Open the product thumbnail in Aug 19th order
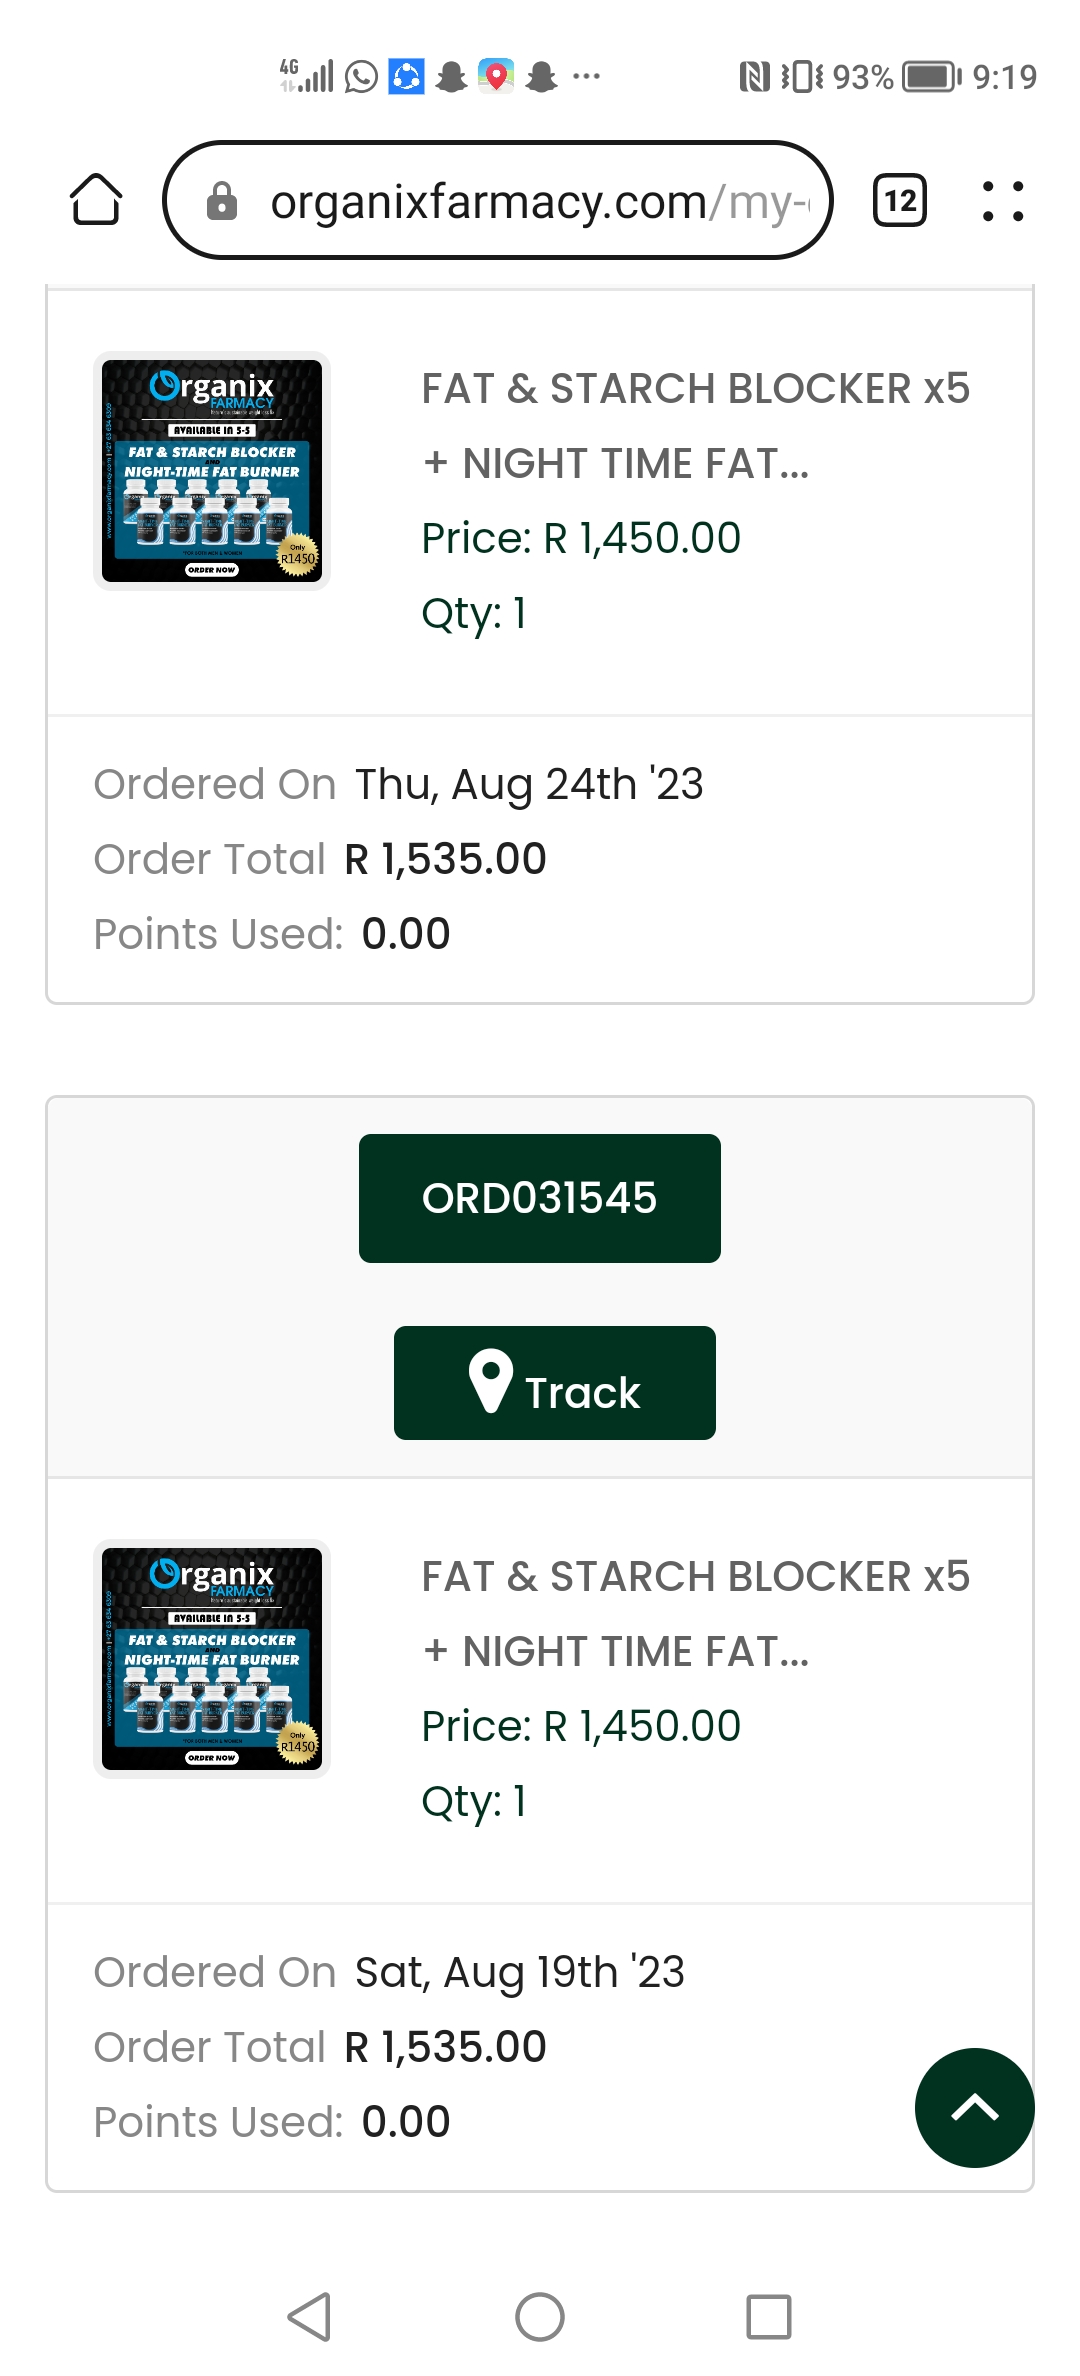 pyautogui.click(x=212, y=1659)
